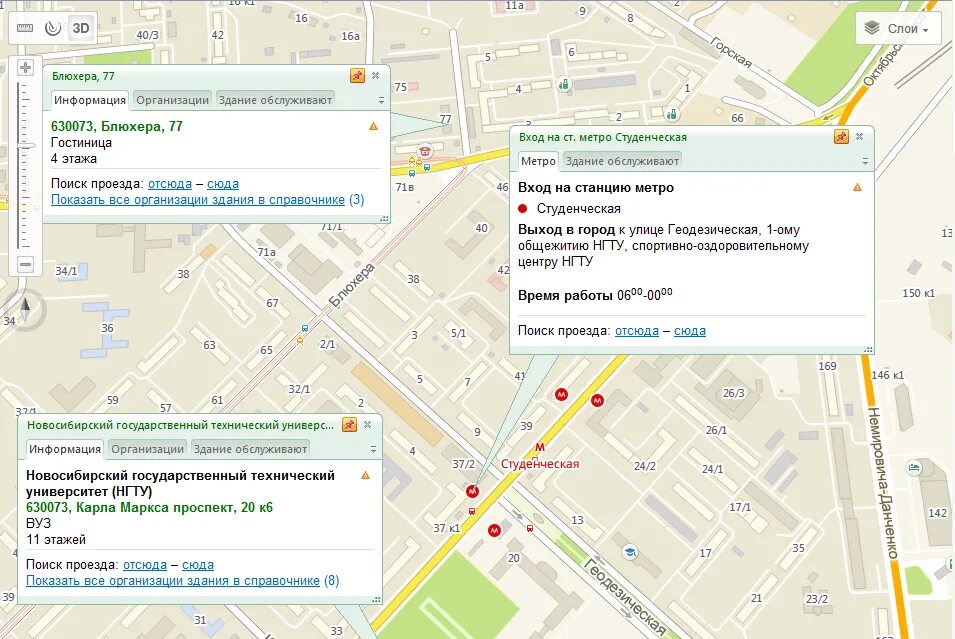Report an error on the НГТУ card
Image resolution: width=955 pixels, height=639 pixels.
point(365,475)
